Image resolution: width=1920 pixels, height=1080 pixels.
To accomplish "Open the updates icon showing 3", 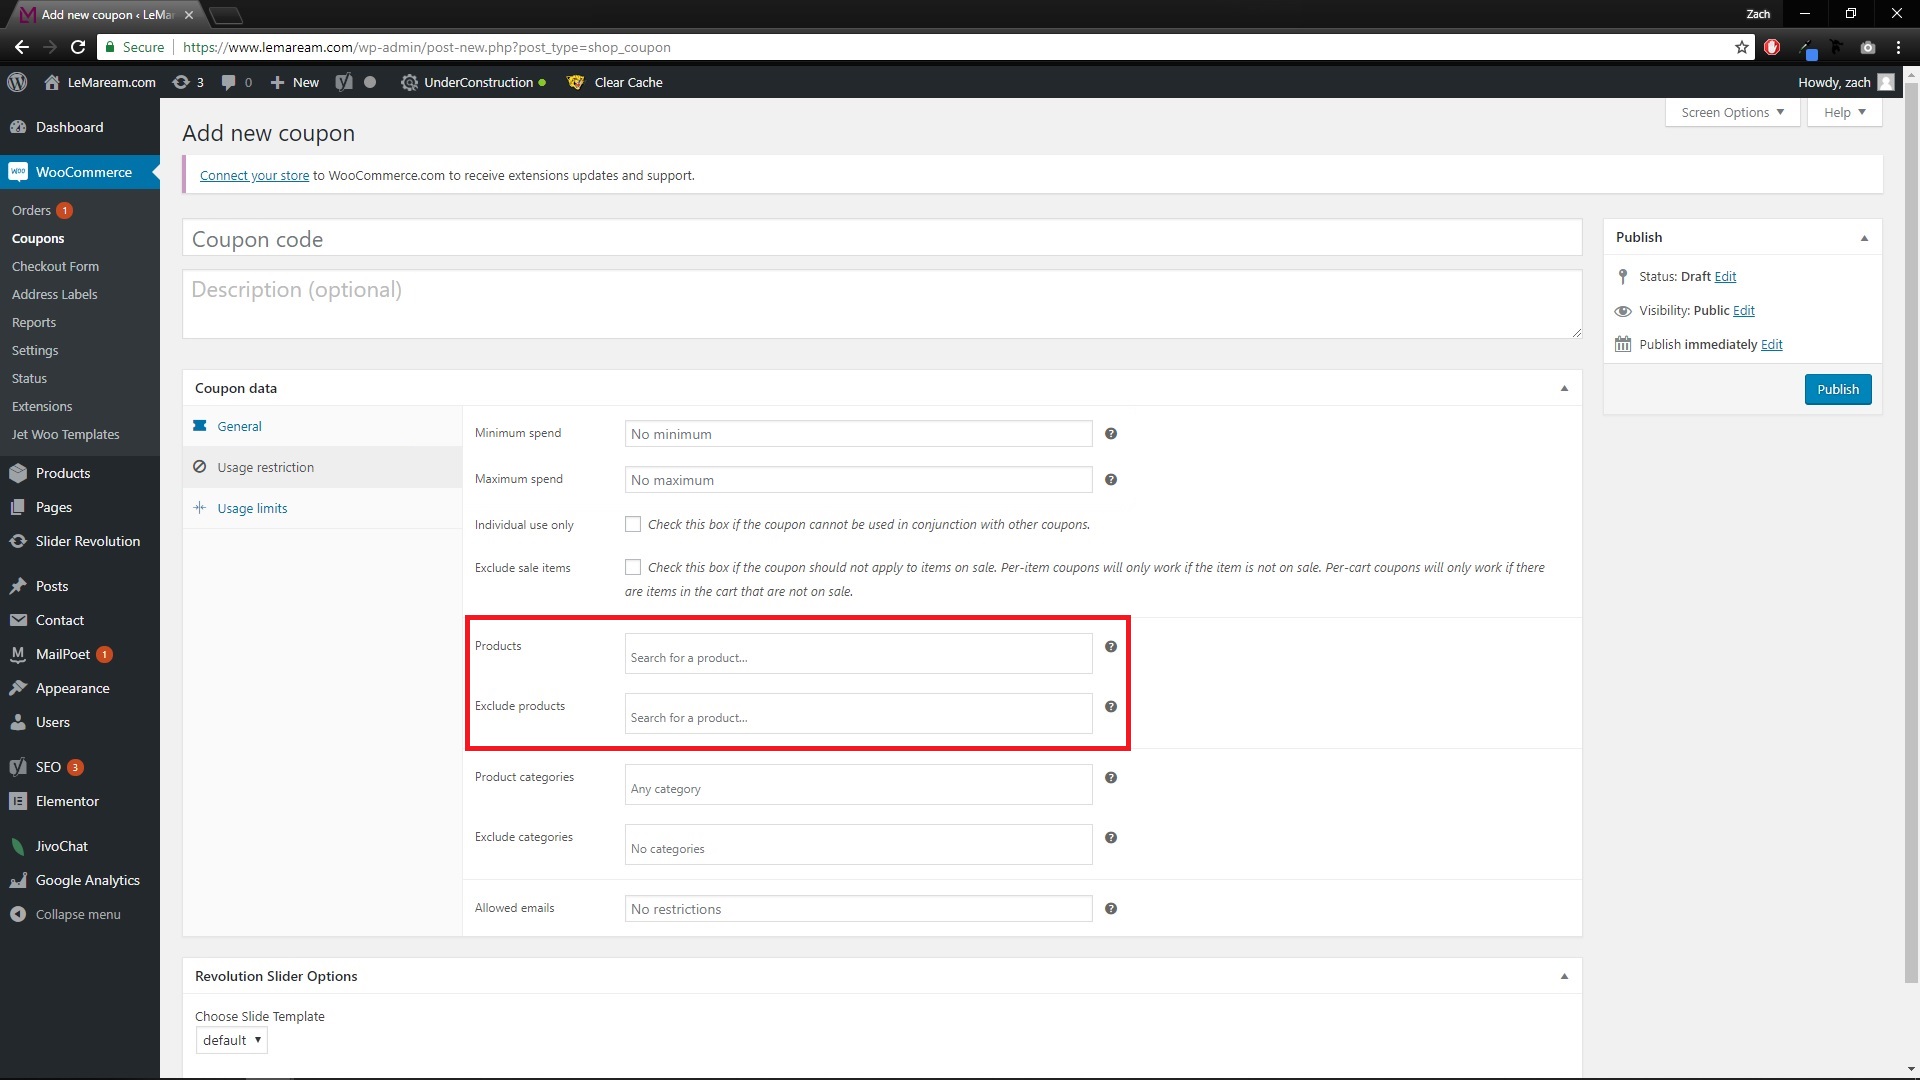I will pyautogui.click(x=188, y=82).
